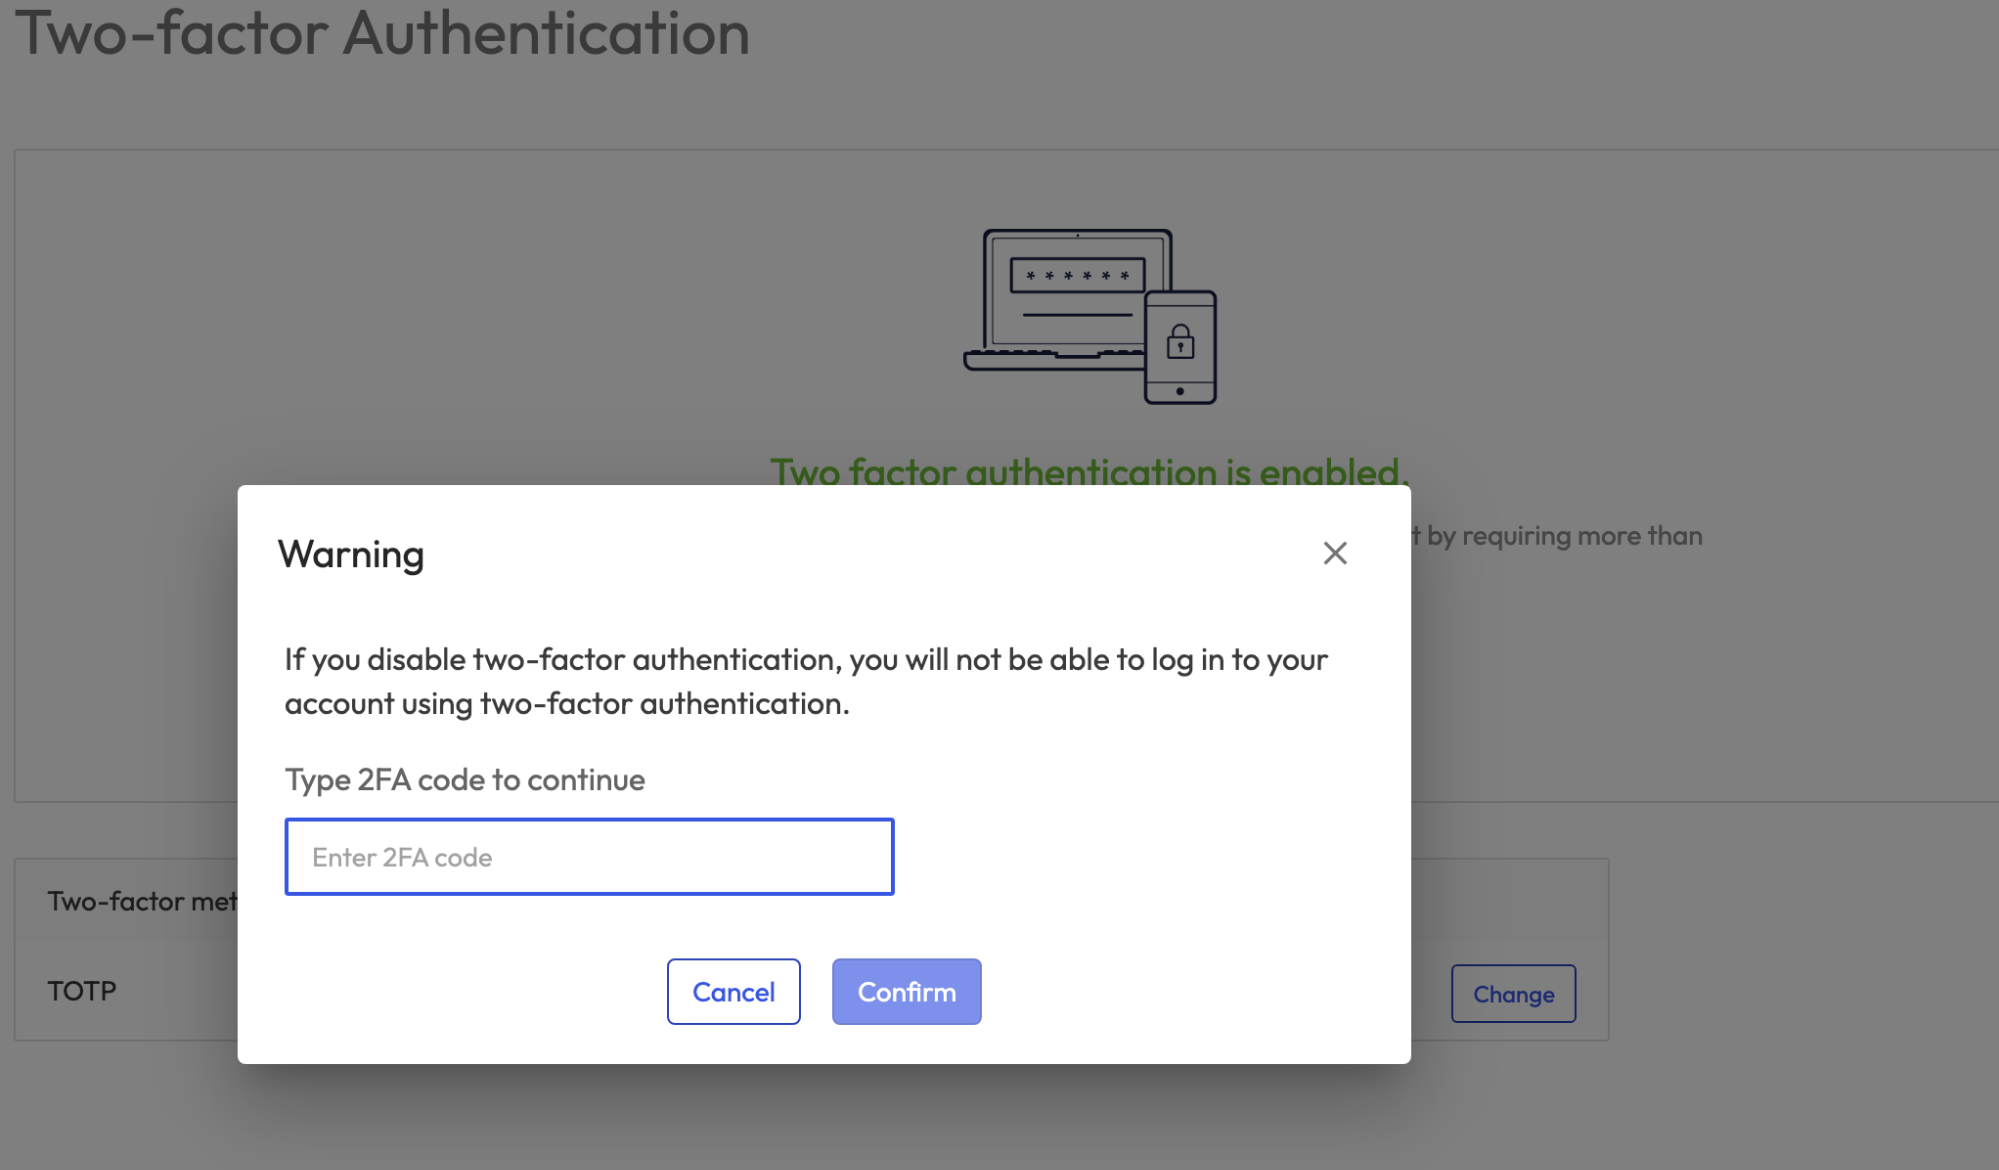
Task: Click the 'account using two-factor authentication.' line
Action: point(567,704)
